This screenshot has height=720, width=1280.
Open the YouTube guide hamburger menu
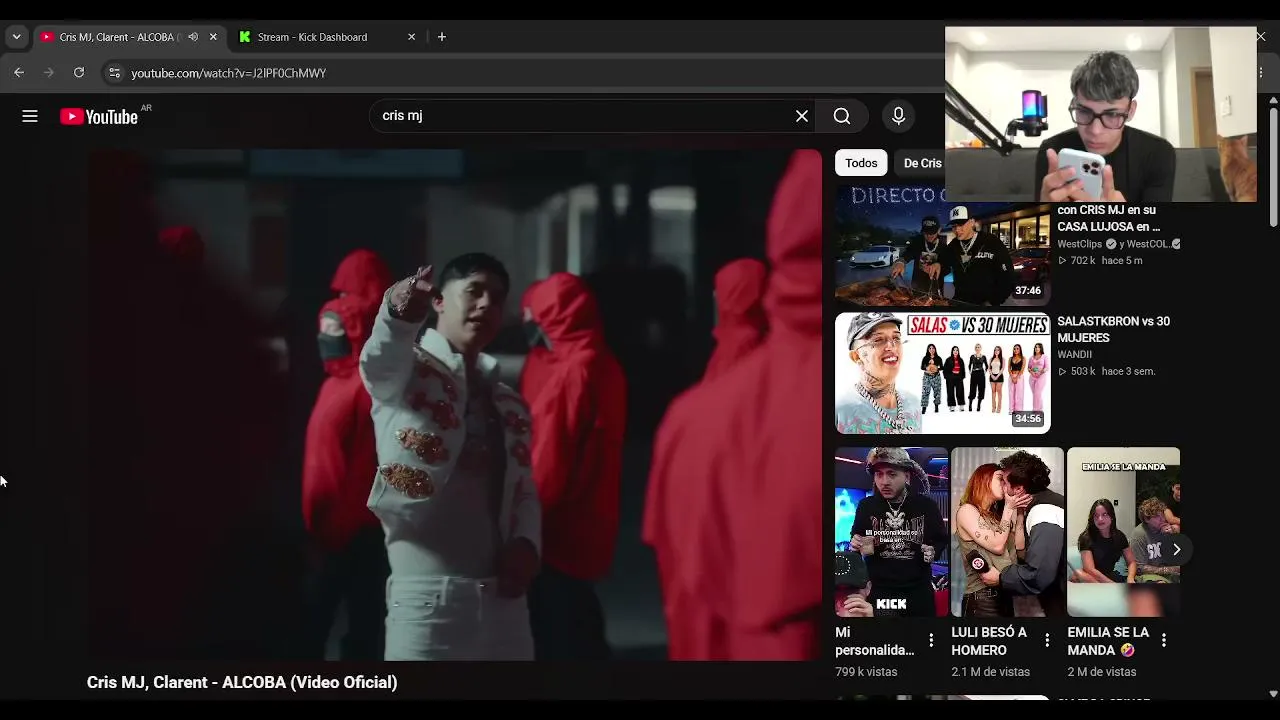30,116
